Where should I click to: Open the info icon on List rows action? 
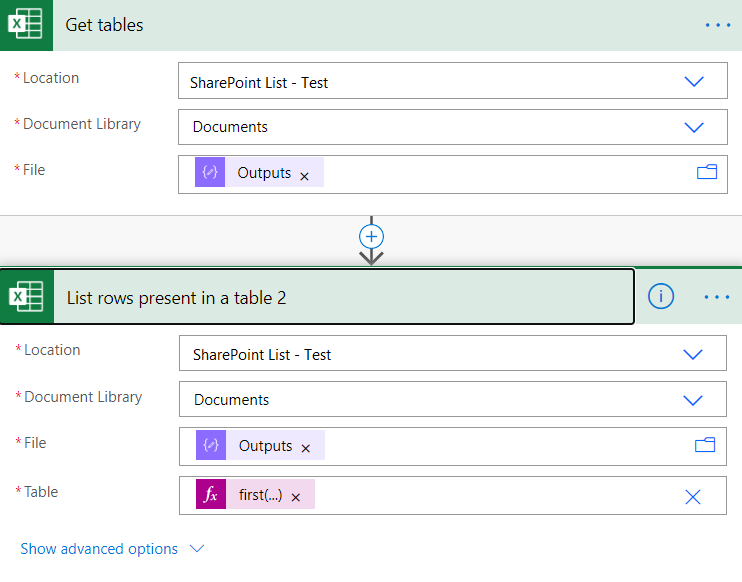[x=661, y=296]
